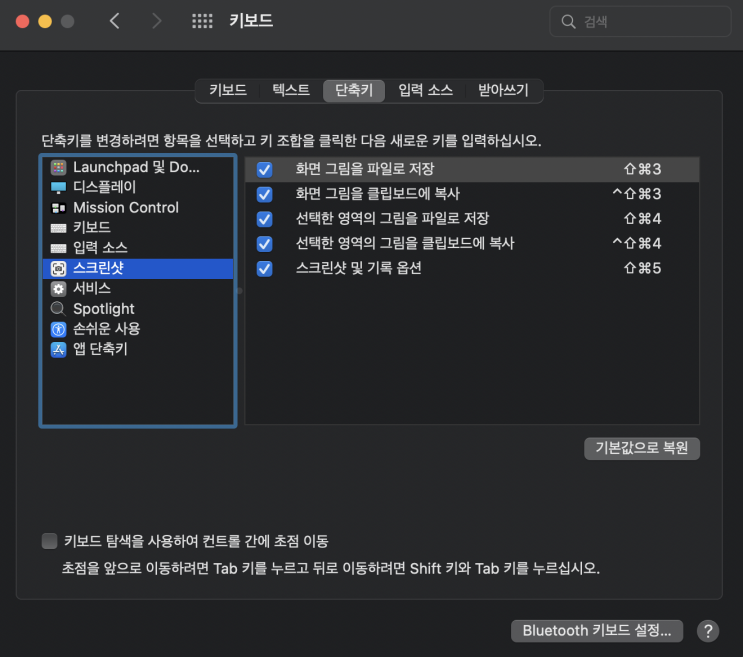Open the 받아쓰기 tab
This screenshot has width=743, height=657.
[503, 90]
